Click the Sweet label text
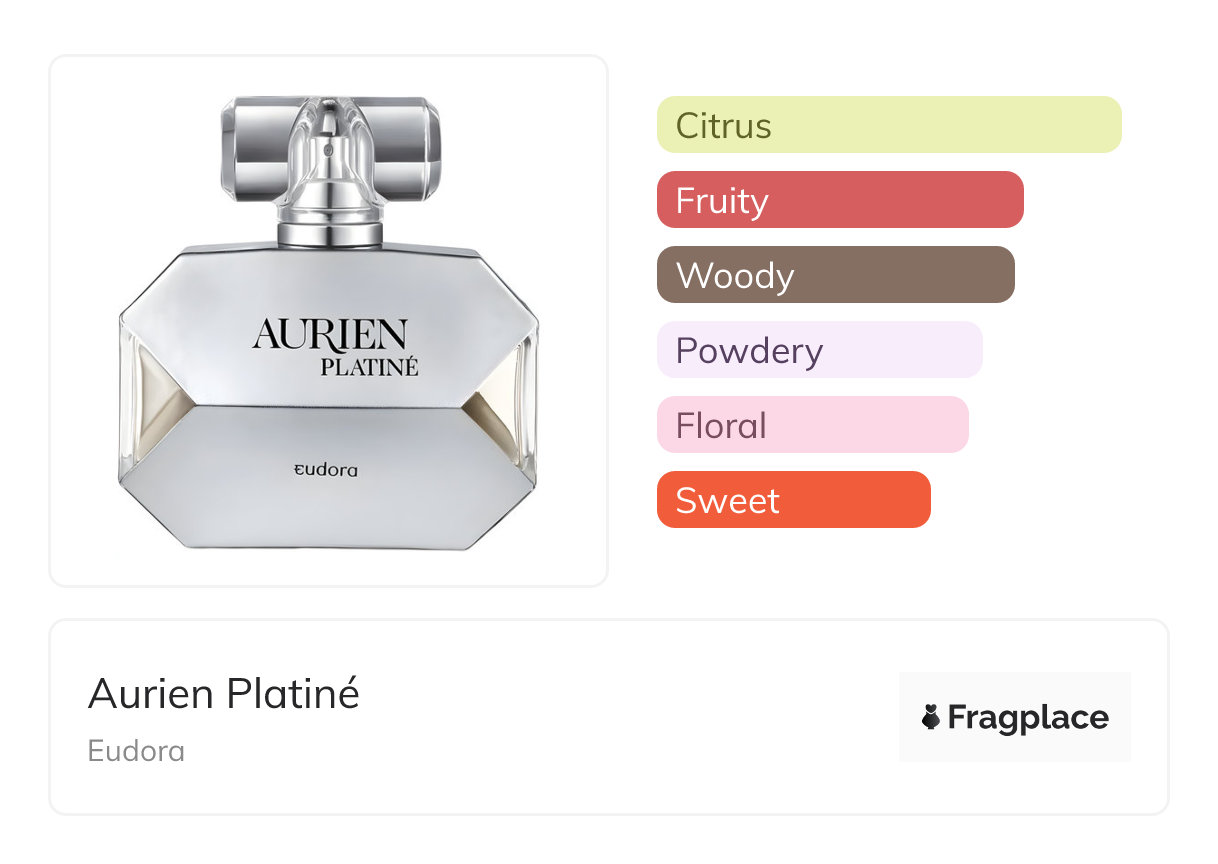1218x864 pixels. [727, 501]
